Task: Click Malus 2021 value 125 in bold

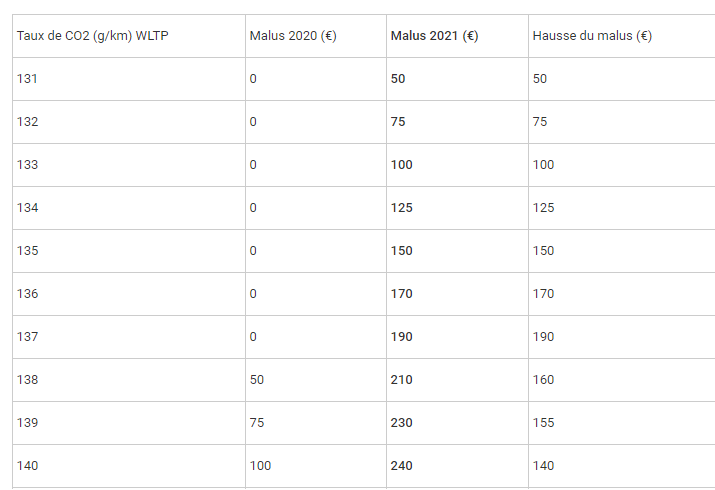Action: [401, 208]
